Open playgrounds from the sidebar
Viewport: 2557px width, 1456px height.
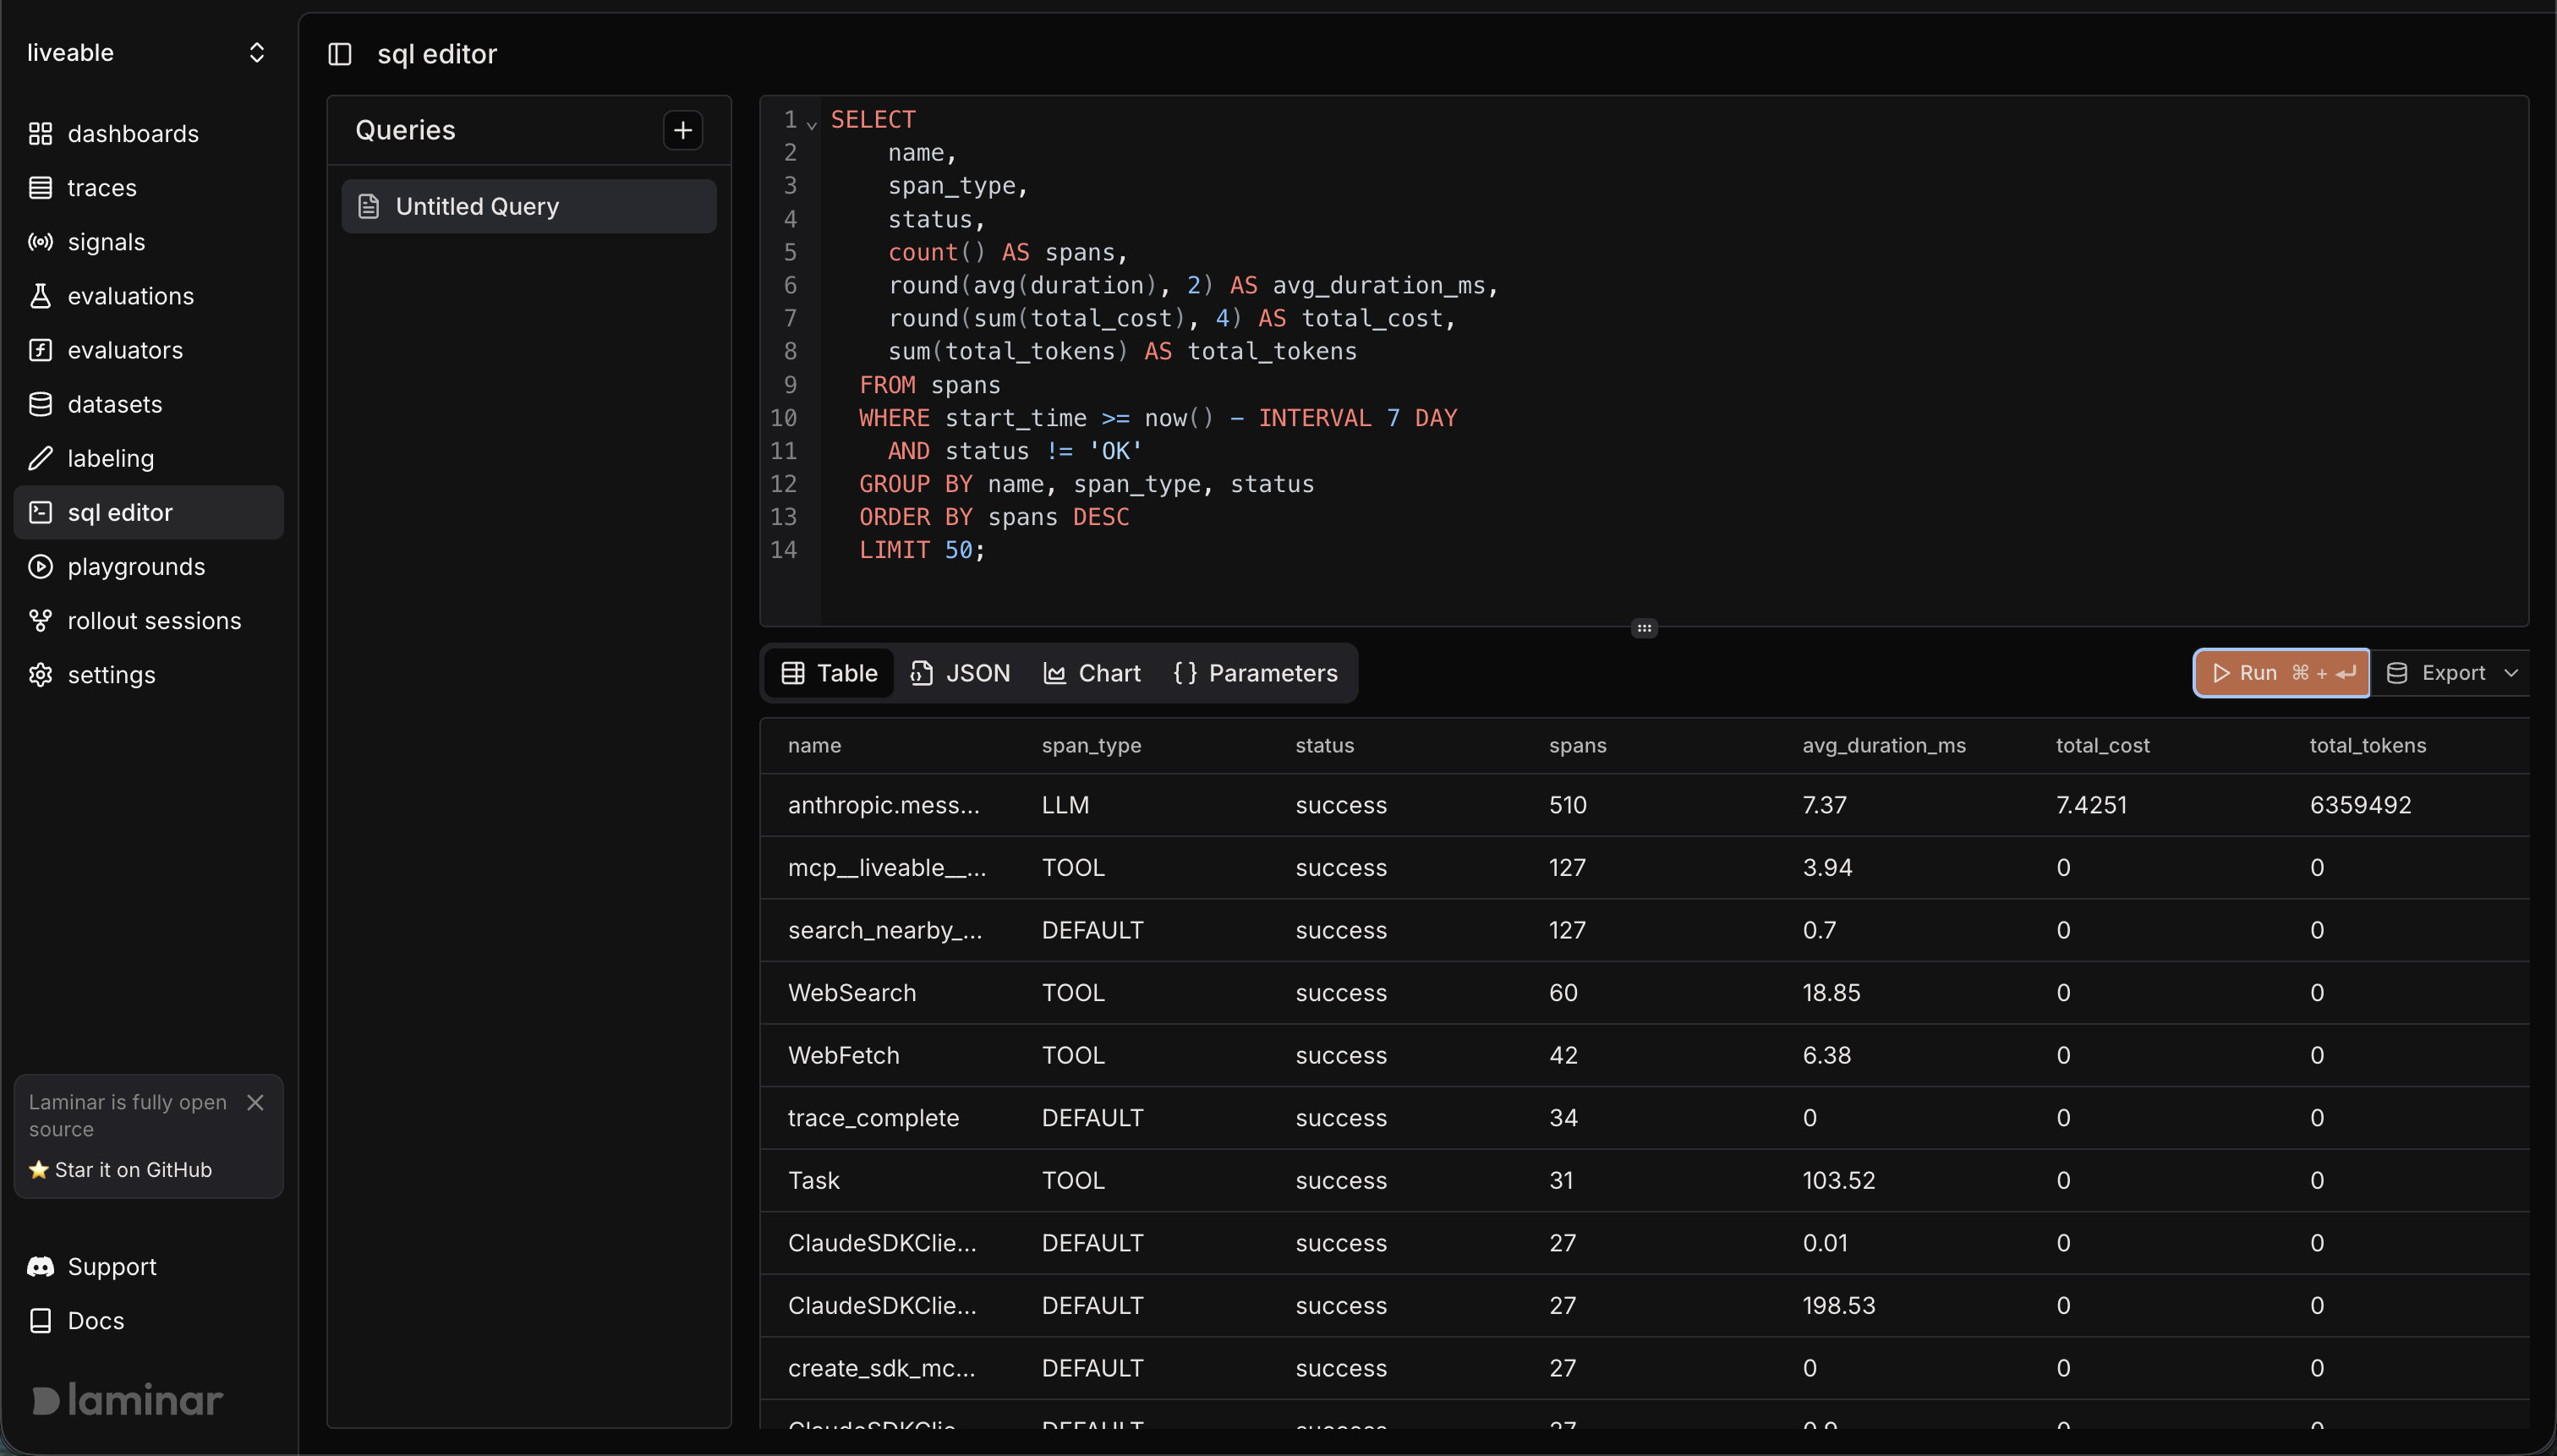(136, 566)
